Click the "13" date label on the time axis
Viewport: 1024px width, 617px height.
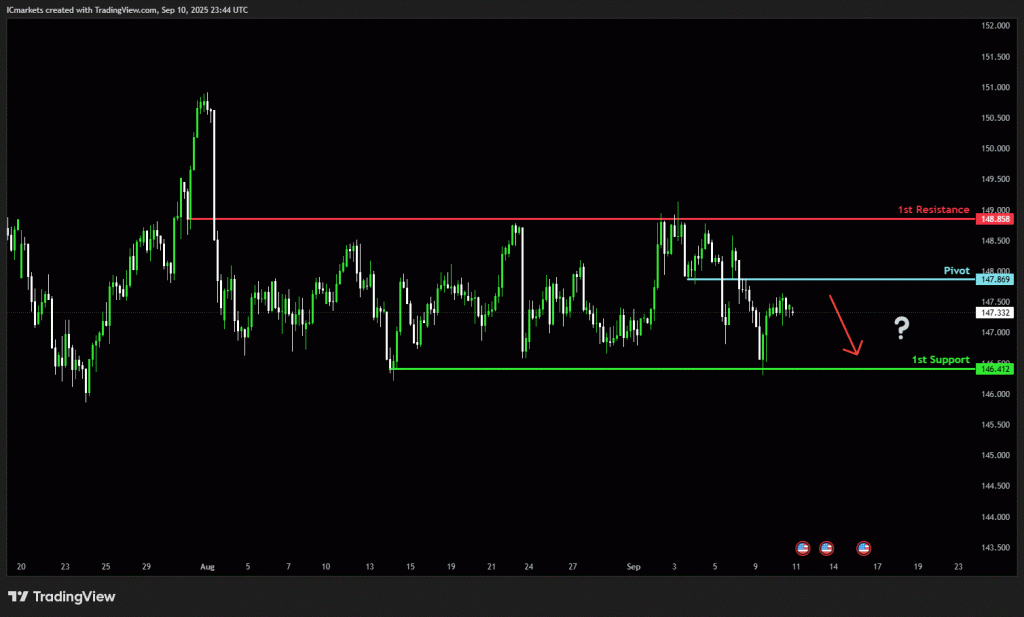coord(370,567)
